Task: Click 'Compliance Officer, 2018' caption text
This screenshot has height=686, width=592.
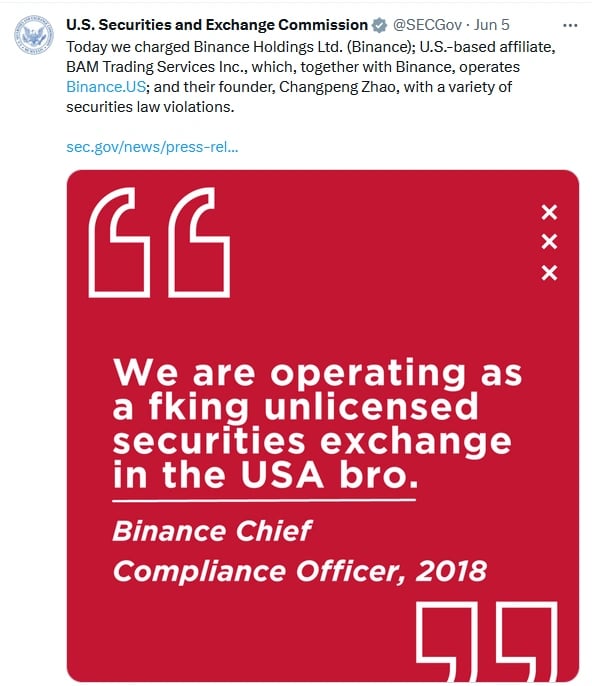Action: (x=300, y=571)
